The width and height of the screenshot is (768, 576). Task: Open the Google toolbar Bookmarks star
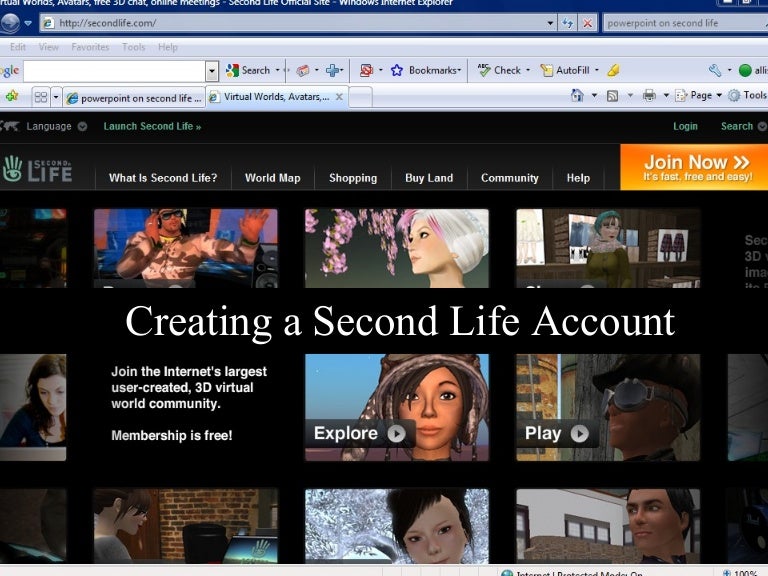[397, 71]
